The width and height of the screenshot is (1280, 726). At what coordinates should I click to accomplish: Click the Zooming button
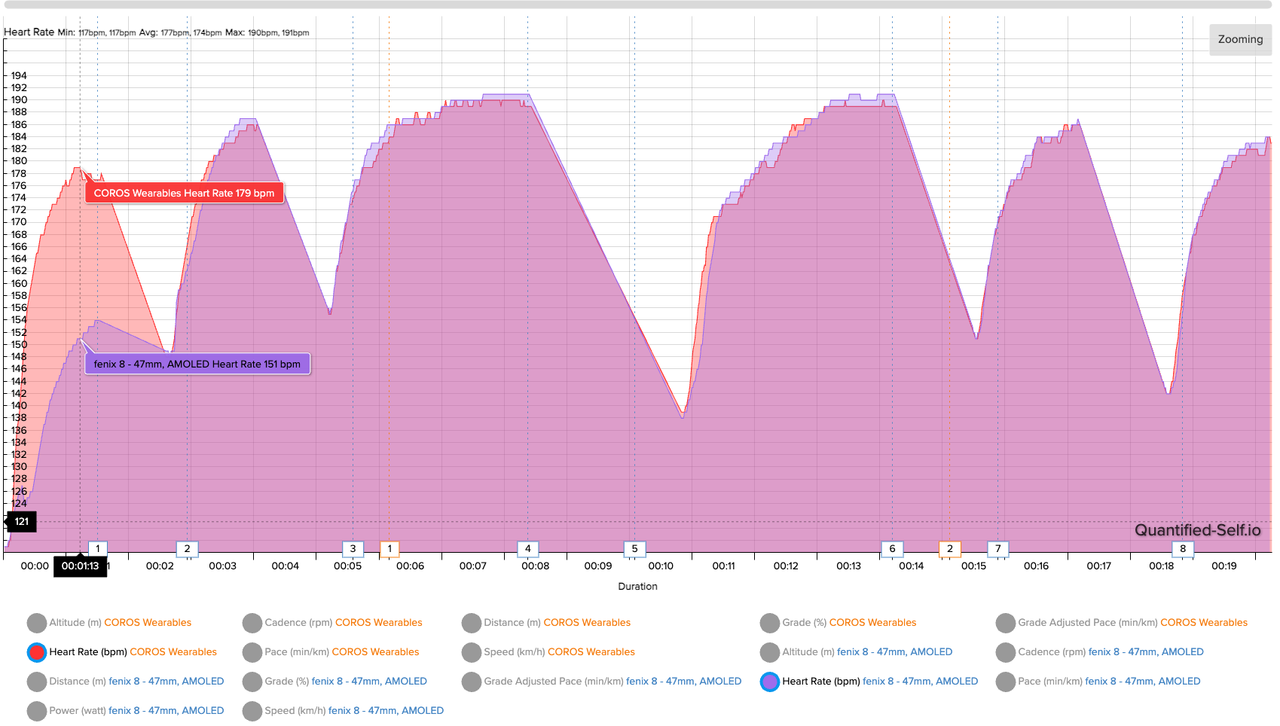[1240, 40]
